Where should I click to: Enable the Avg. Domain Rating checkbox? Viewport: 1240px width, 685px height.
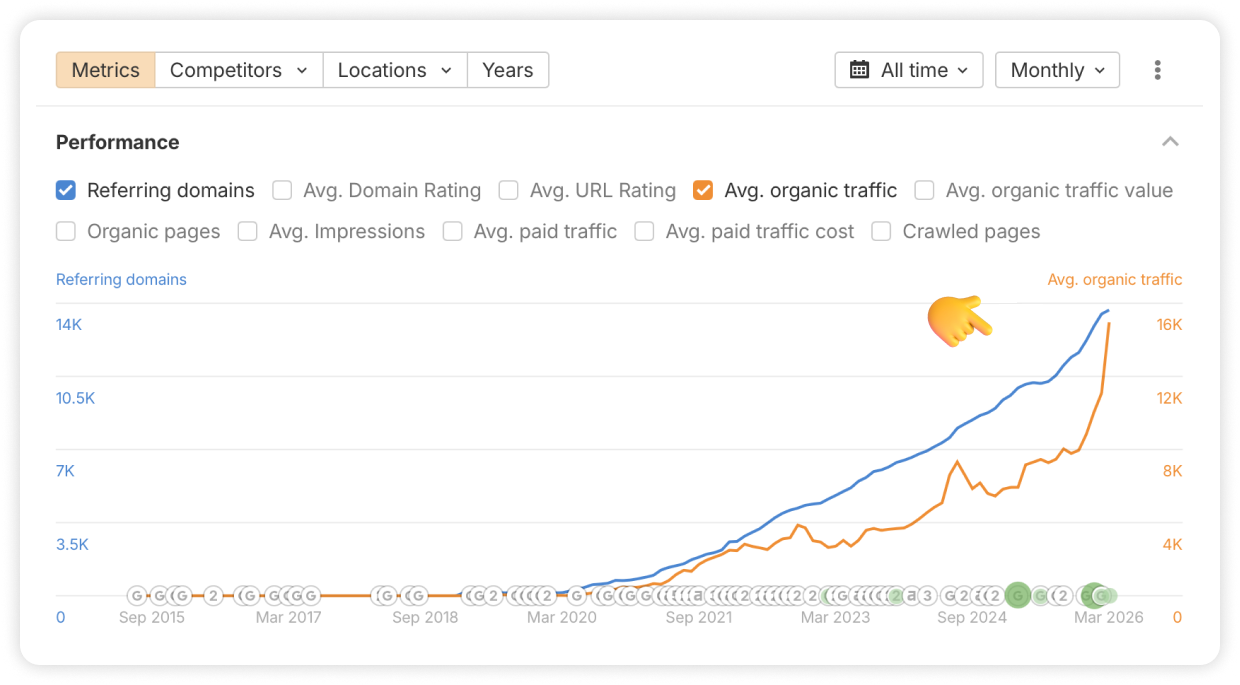[282, 190]
